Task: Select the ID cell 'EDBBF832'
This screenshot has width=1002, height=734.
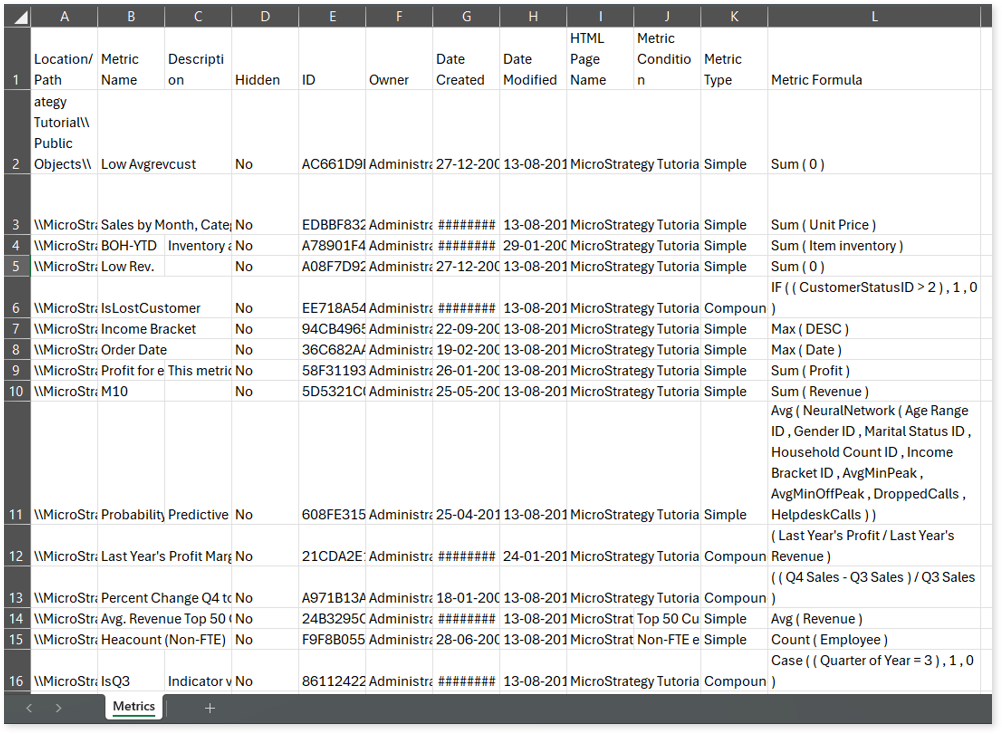Action: pyautogui.click(x=332, y=204)
